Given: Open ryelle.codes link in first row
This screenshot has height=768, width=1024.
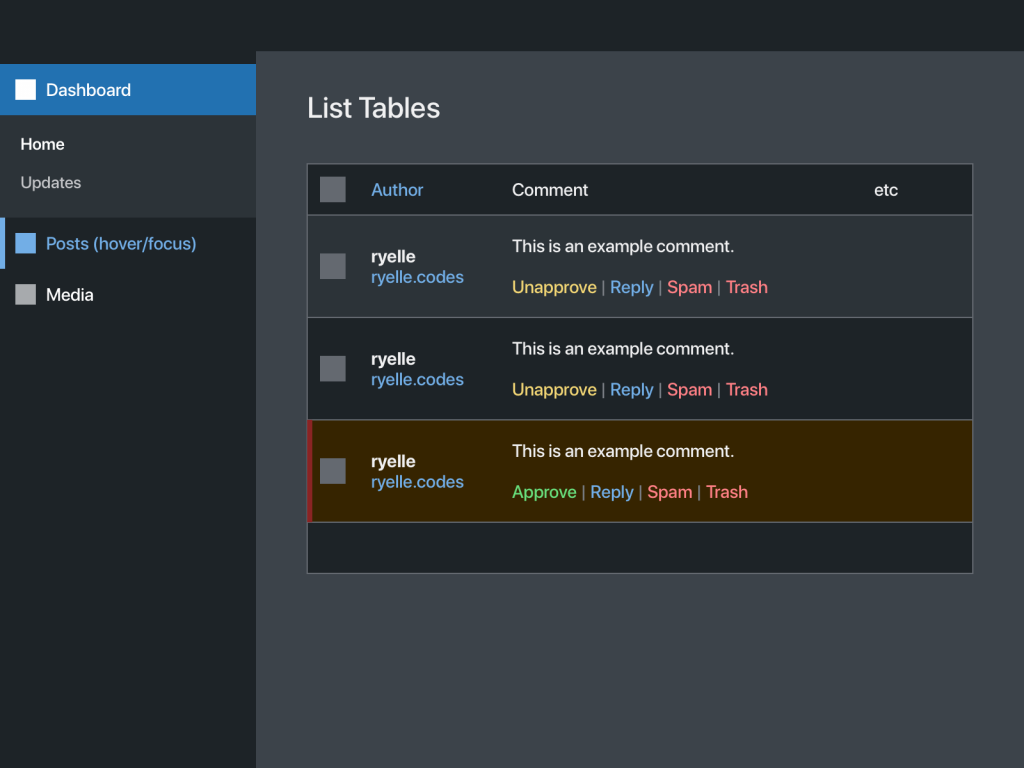Looking at the screenshot, I should (417, 277).
